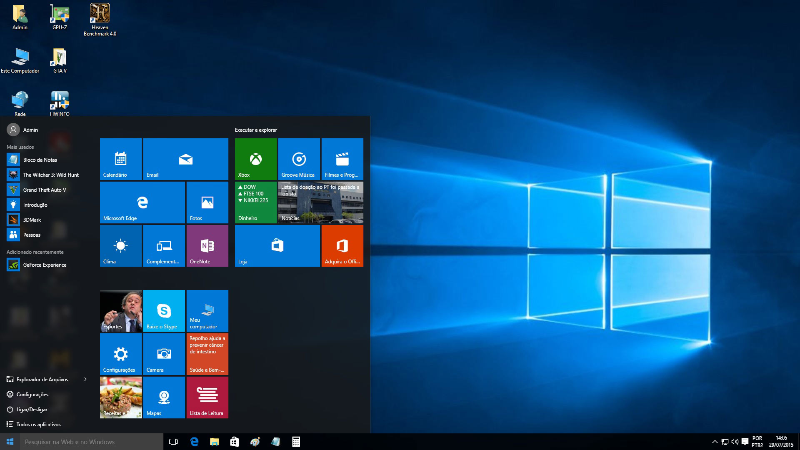Click the volume speaker tray icon
The image size is (800, 450).
pyautogui.click(x=735, y=442)
